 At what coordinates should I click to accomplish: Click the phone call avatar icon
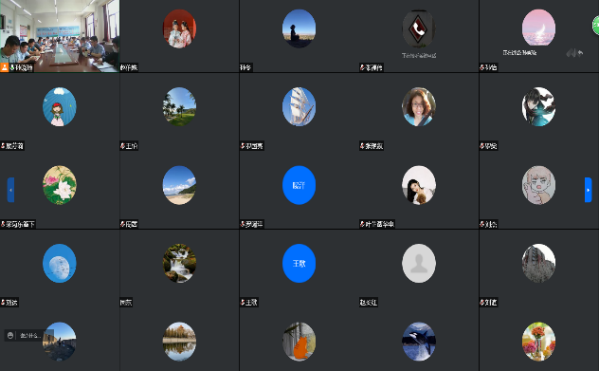coord(419,29)
